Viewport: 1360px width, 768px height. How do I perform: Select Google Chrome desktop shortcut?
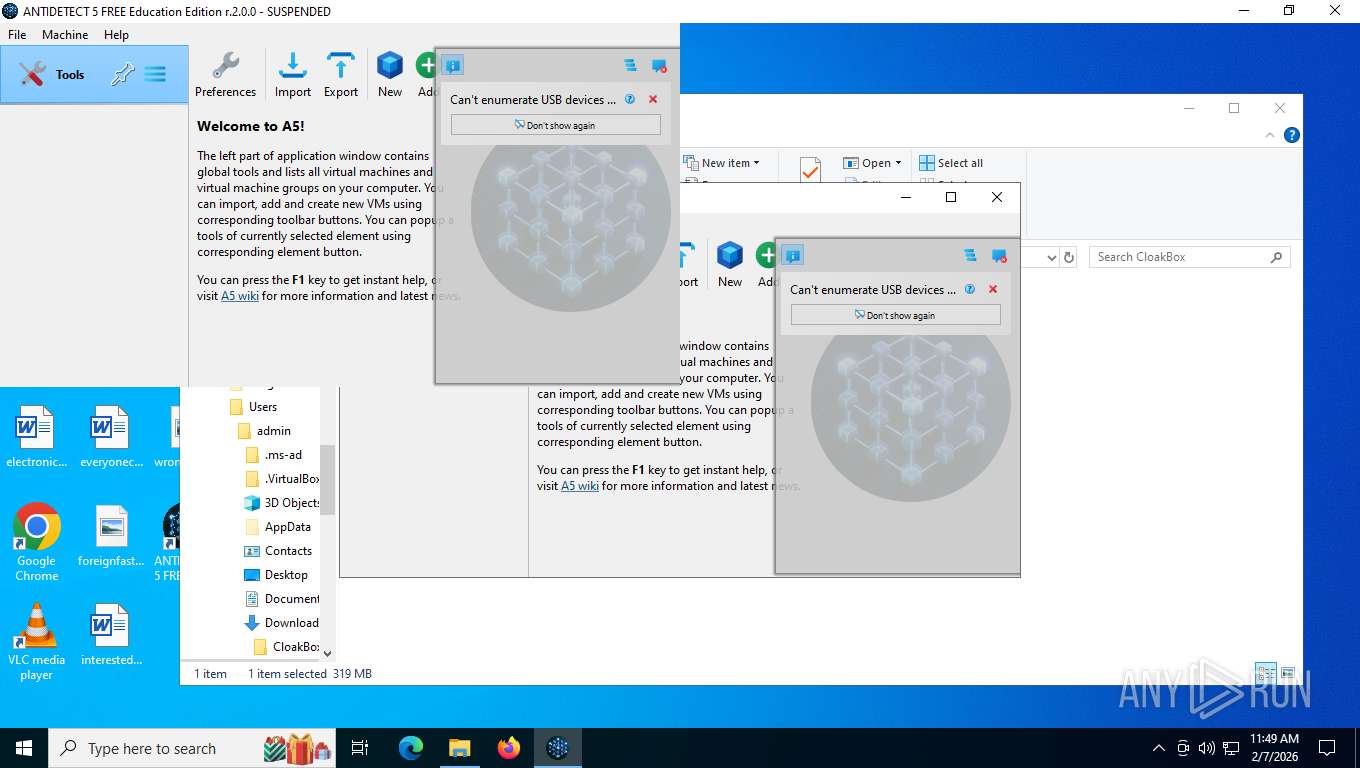pos(36,542)
